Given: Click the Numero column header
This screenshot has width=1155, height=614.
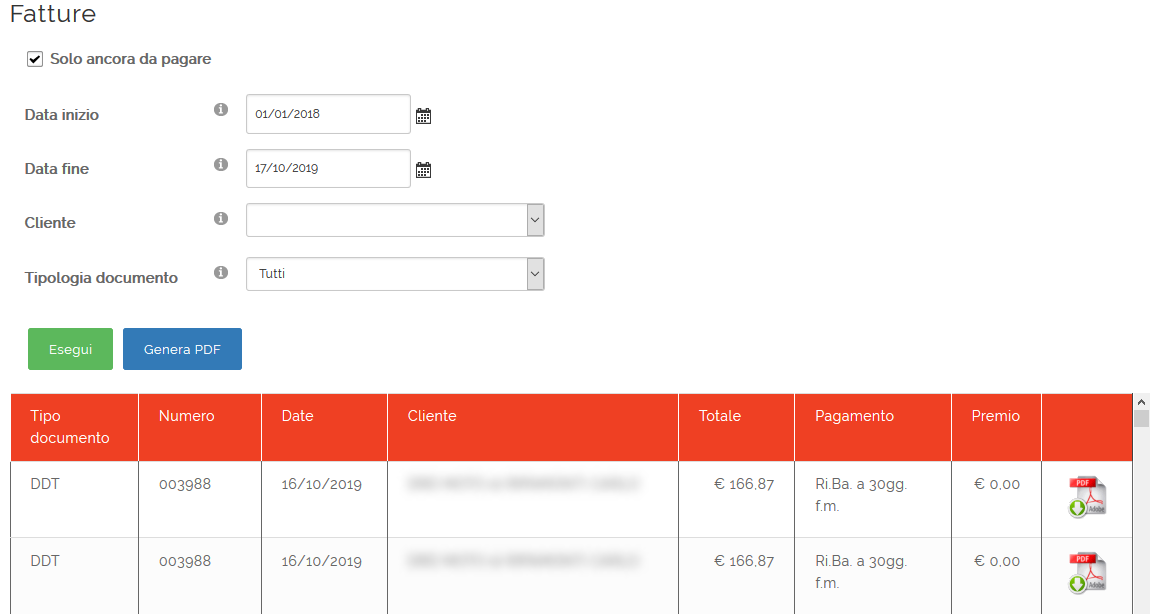Looking at the screenshot, I should 187,416.
